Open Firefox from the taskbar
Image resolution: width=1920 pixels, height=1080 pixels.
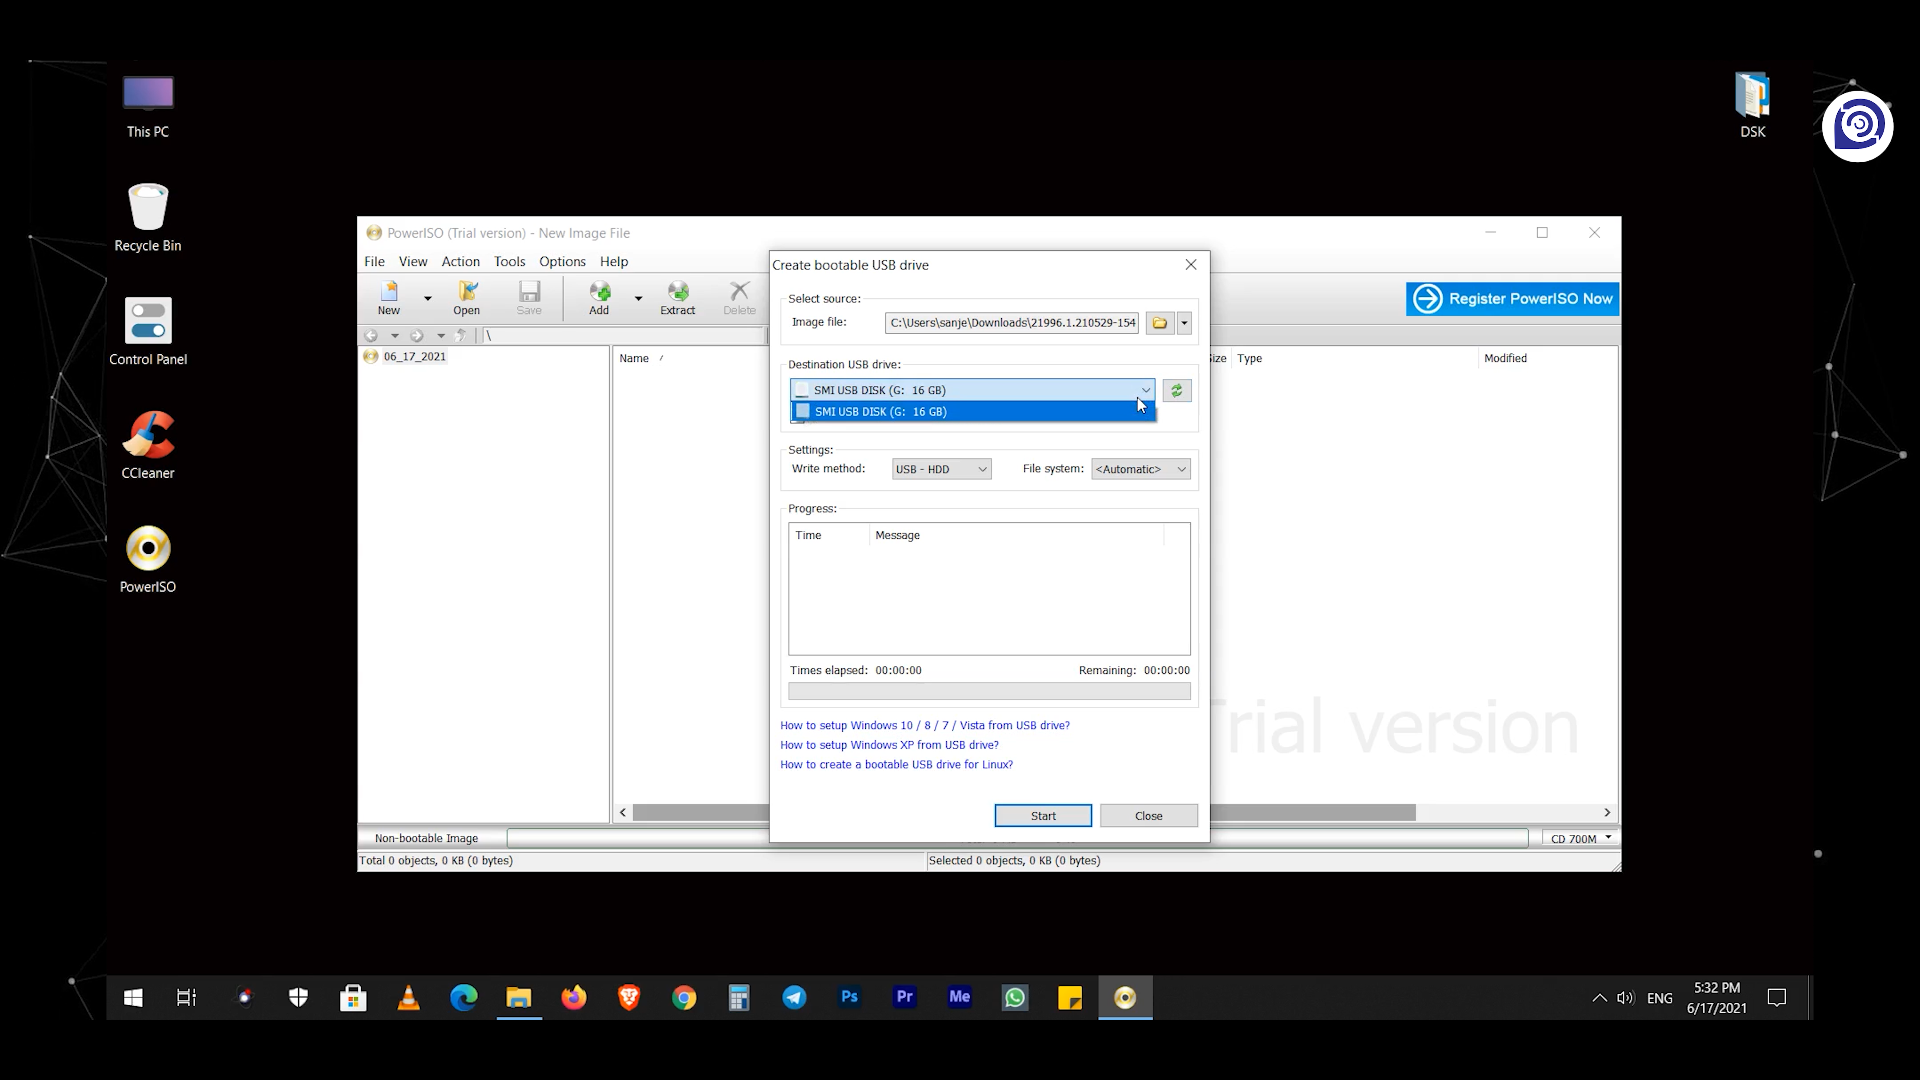tap(574, 998)
